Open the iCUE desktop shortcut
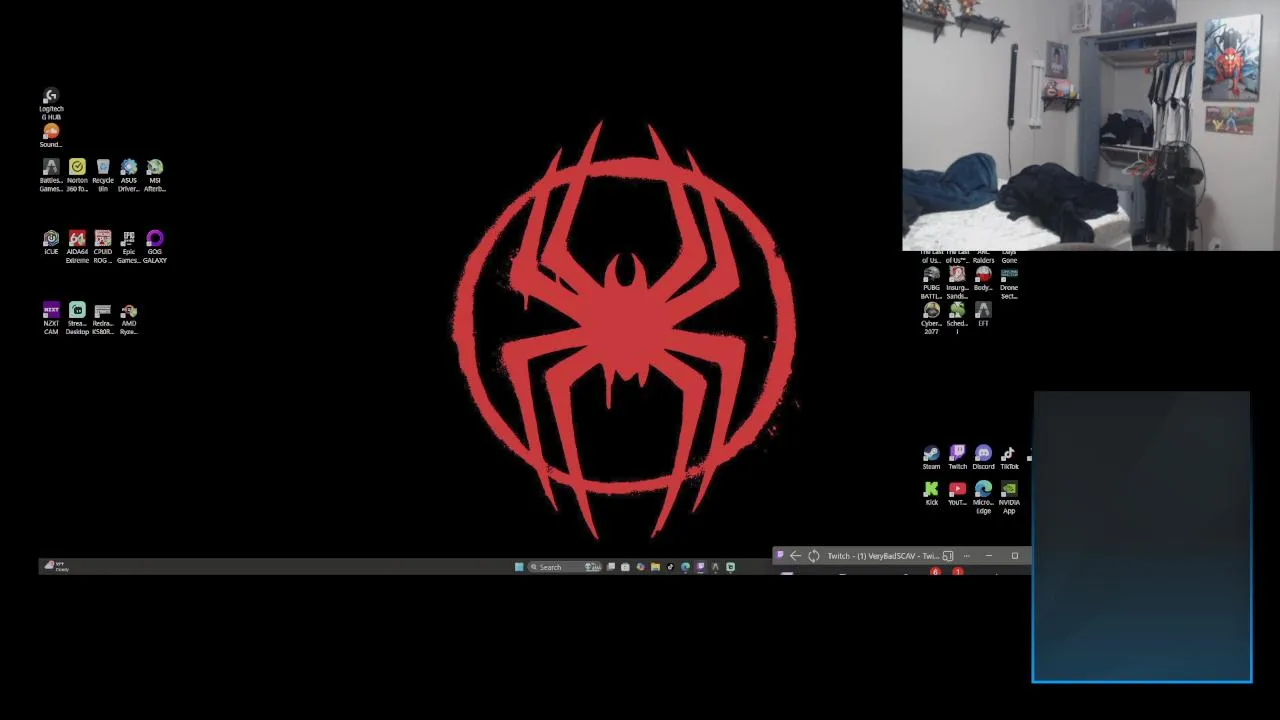 tap(51, 244)
